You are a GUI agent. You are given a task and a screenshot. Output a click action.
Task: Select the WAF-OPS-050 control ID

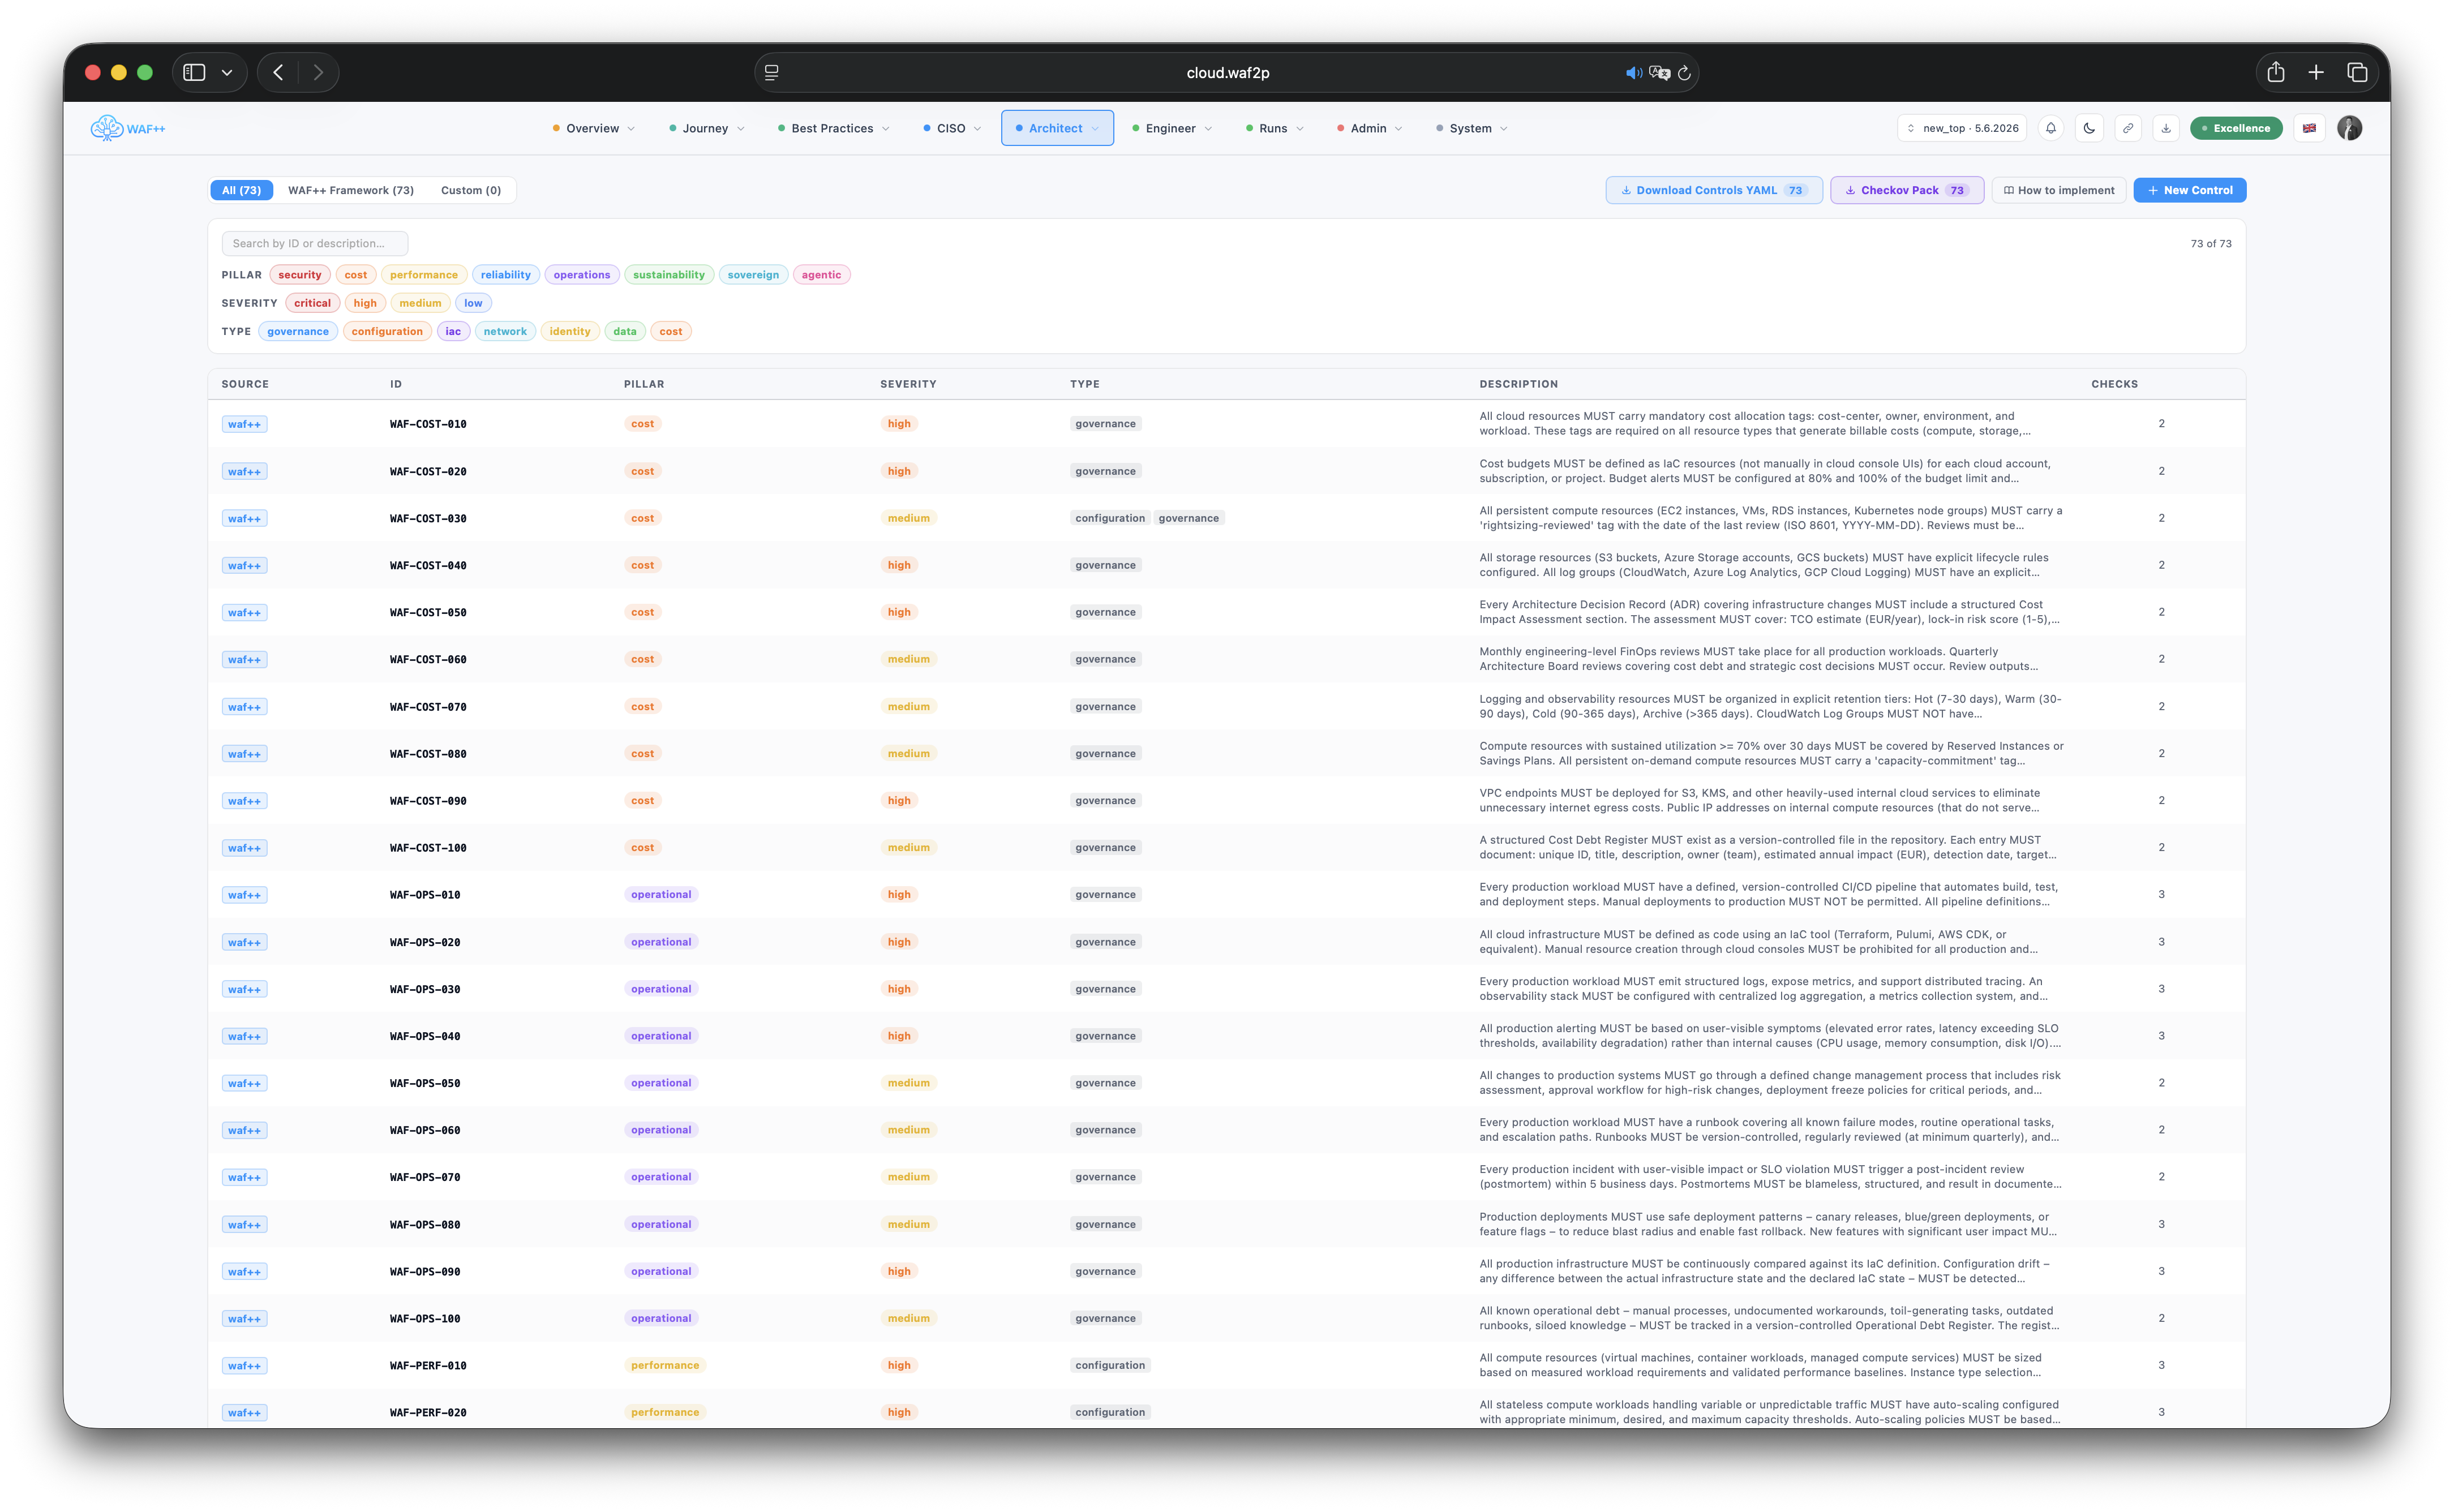coord(425,1084)
